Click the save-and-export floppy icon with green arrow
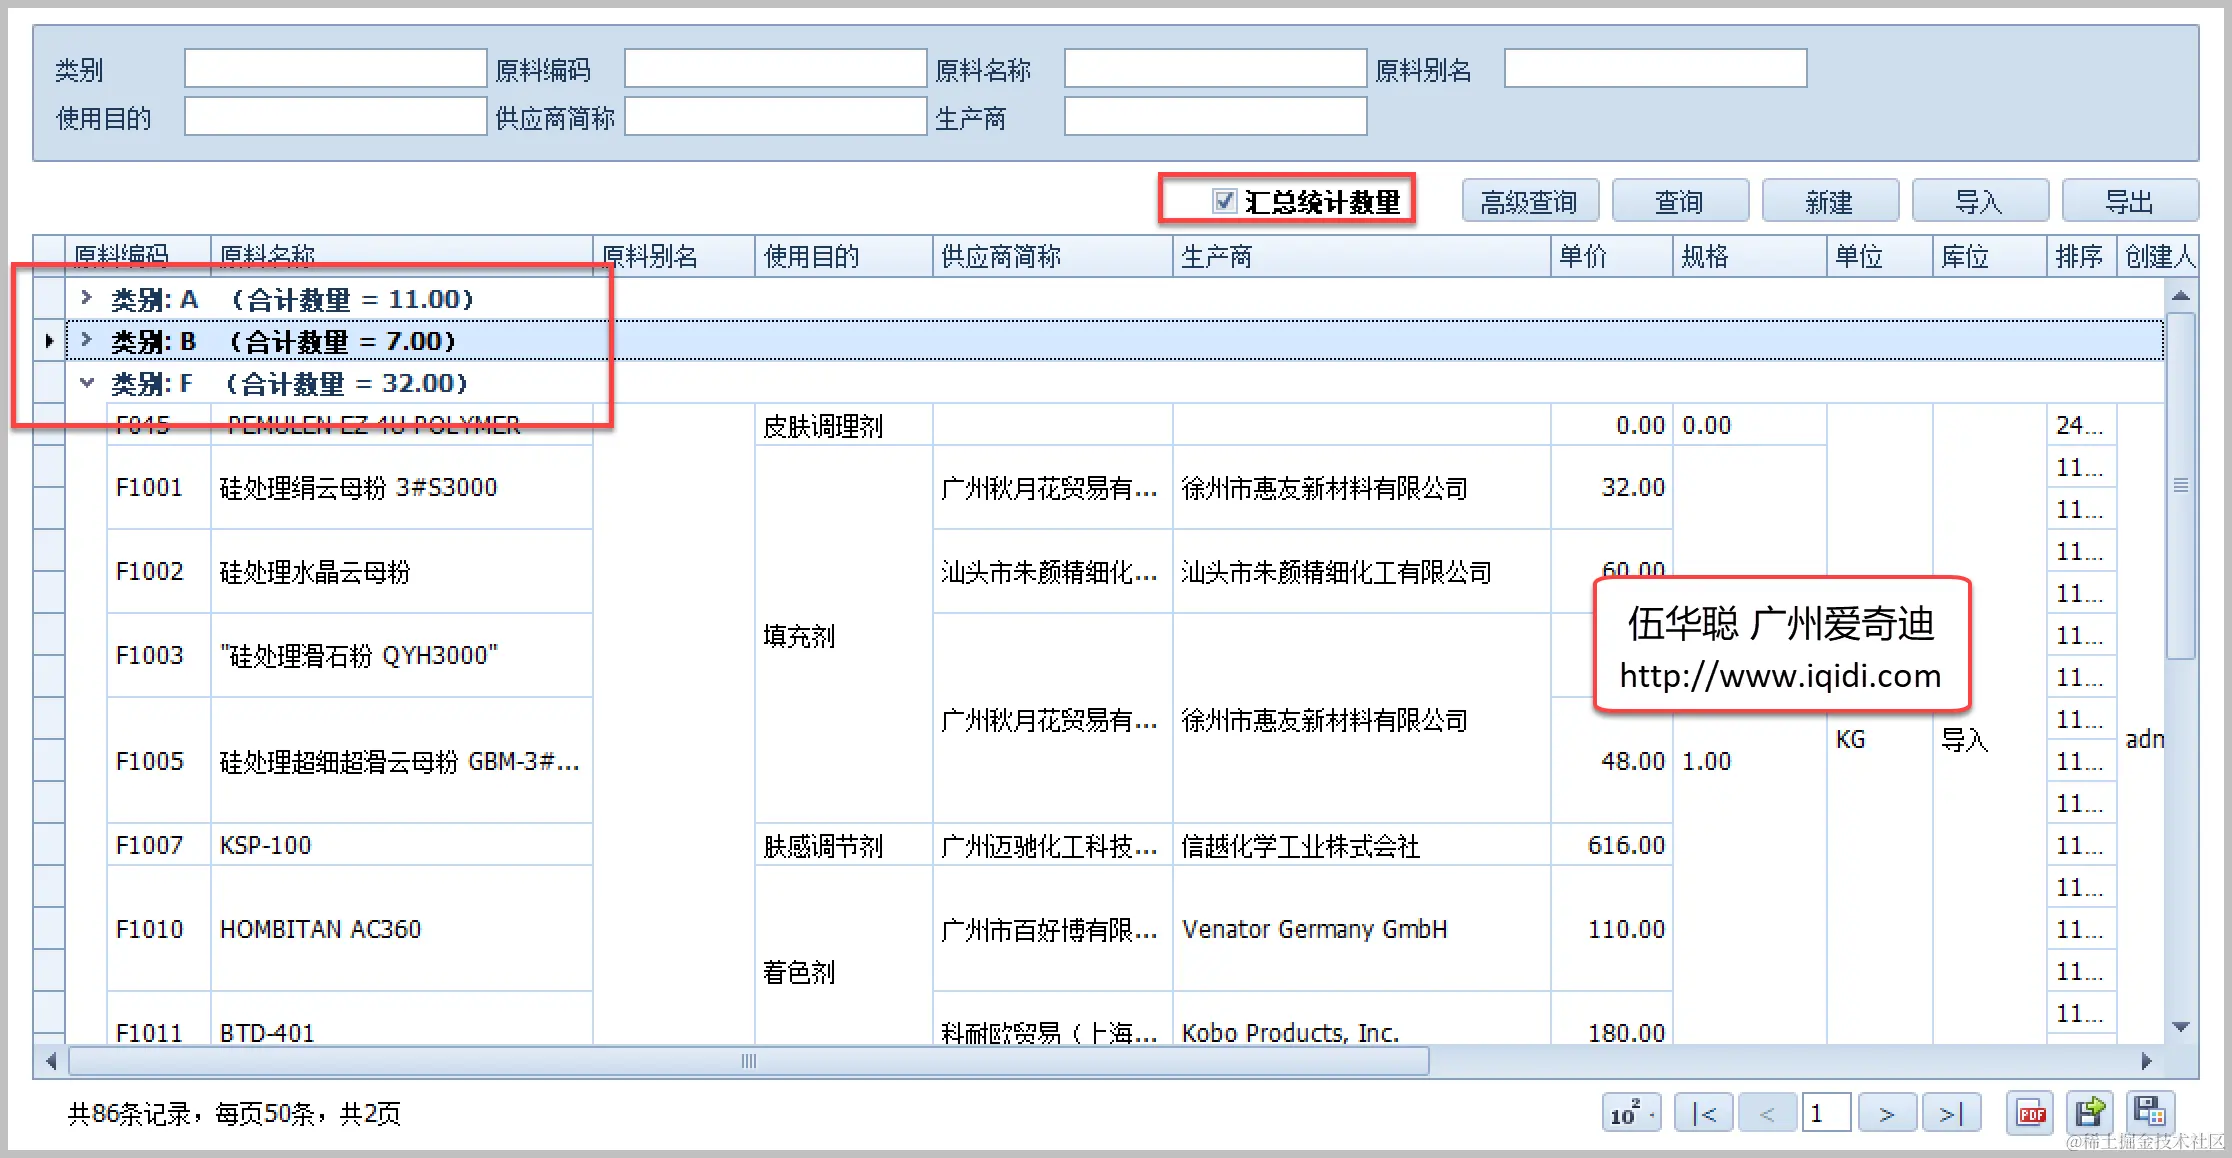 (2090, 1113)
